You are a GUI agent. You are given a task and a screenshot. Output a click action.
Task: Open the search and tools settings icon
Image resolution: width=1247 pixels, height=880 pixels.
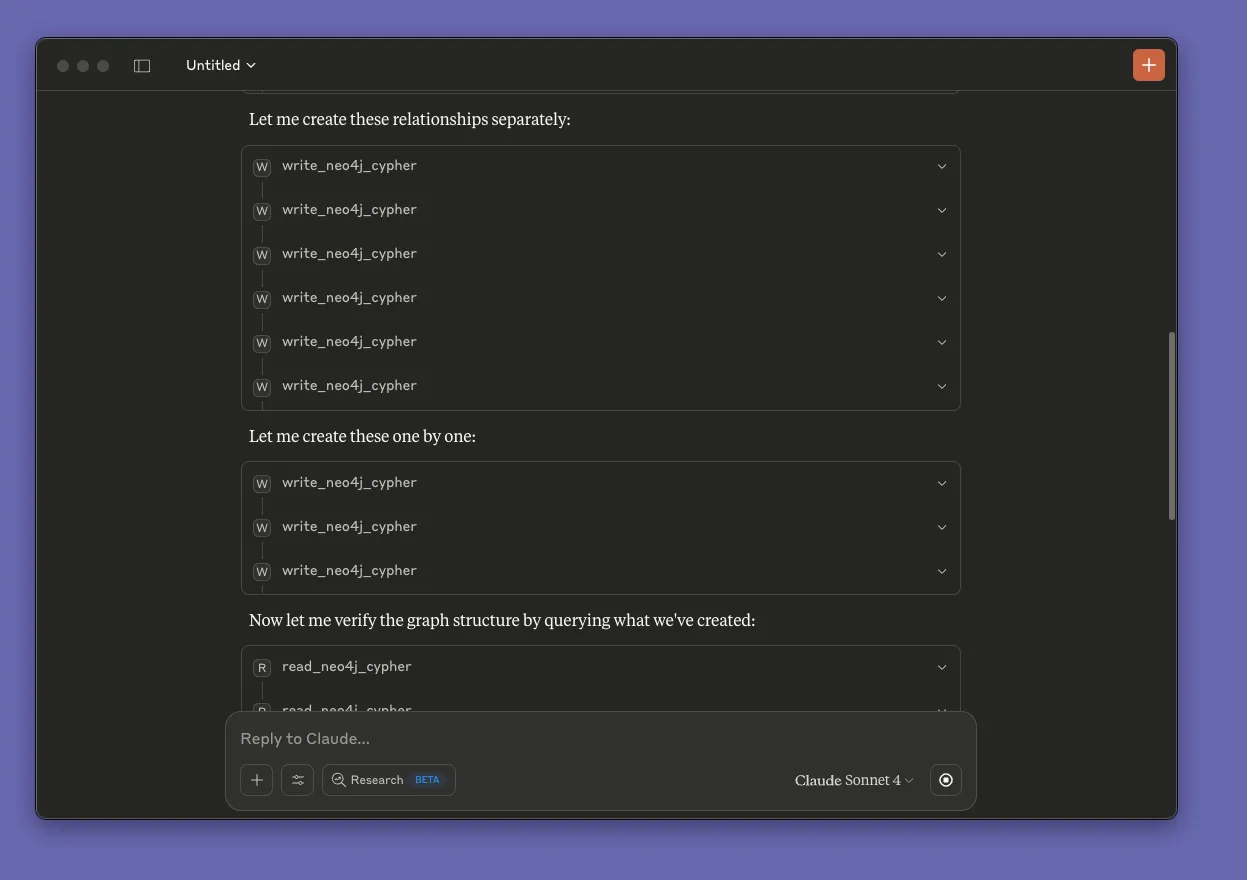297,780
